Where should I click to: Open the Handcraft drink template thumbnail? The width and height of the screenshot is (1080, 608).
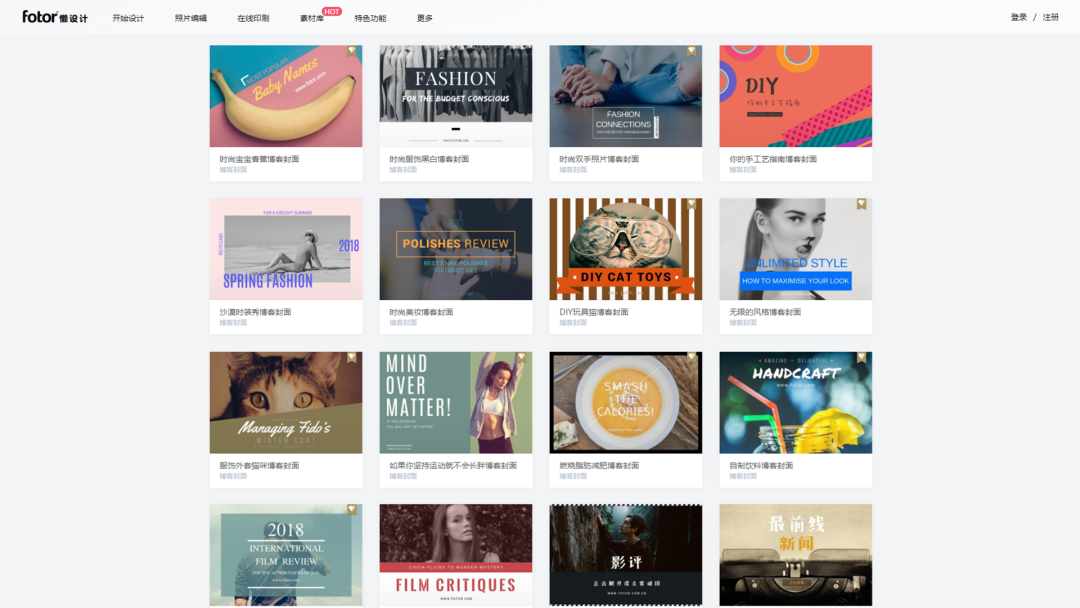coord(796,403)
